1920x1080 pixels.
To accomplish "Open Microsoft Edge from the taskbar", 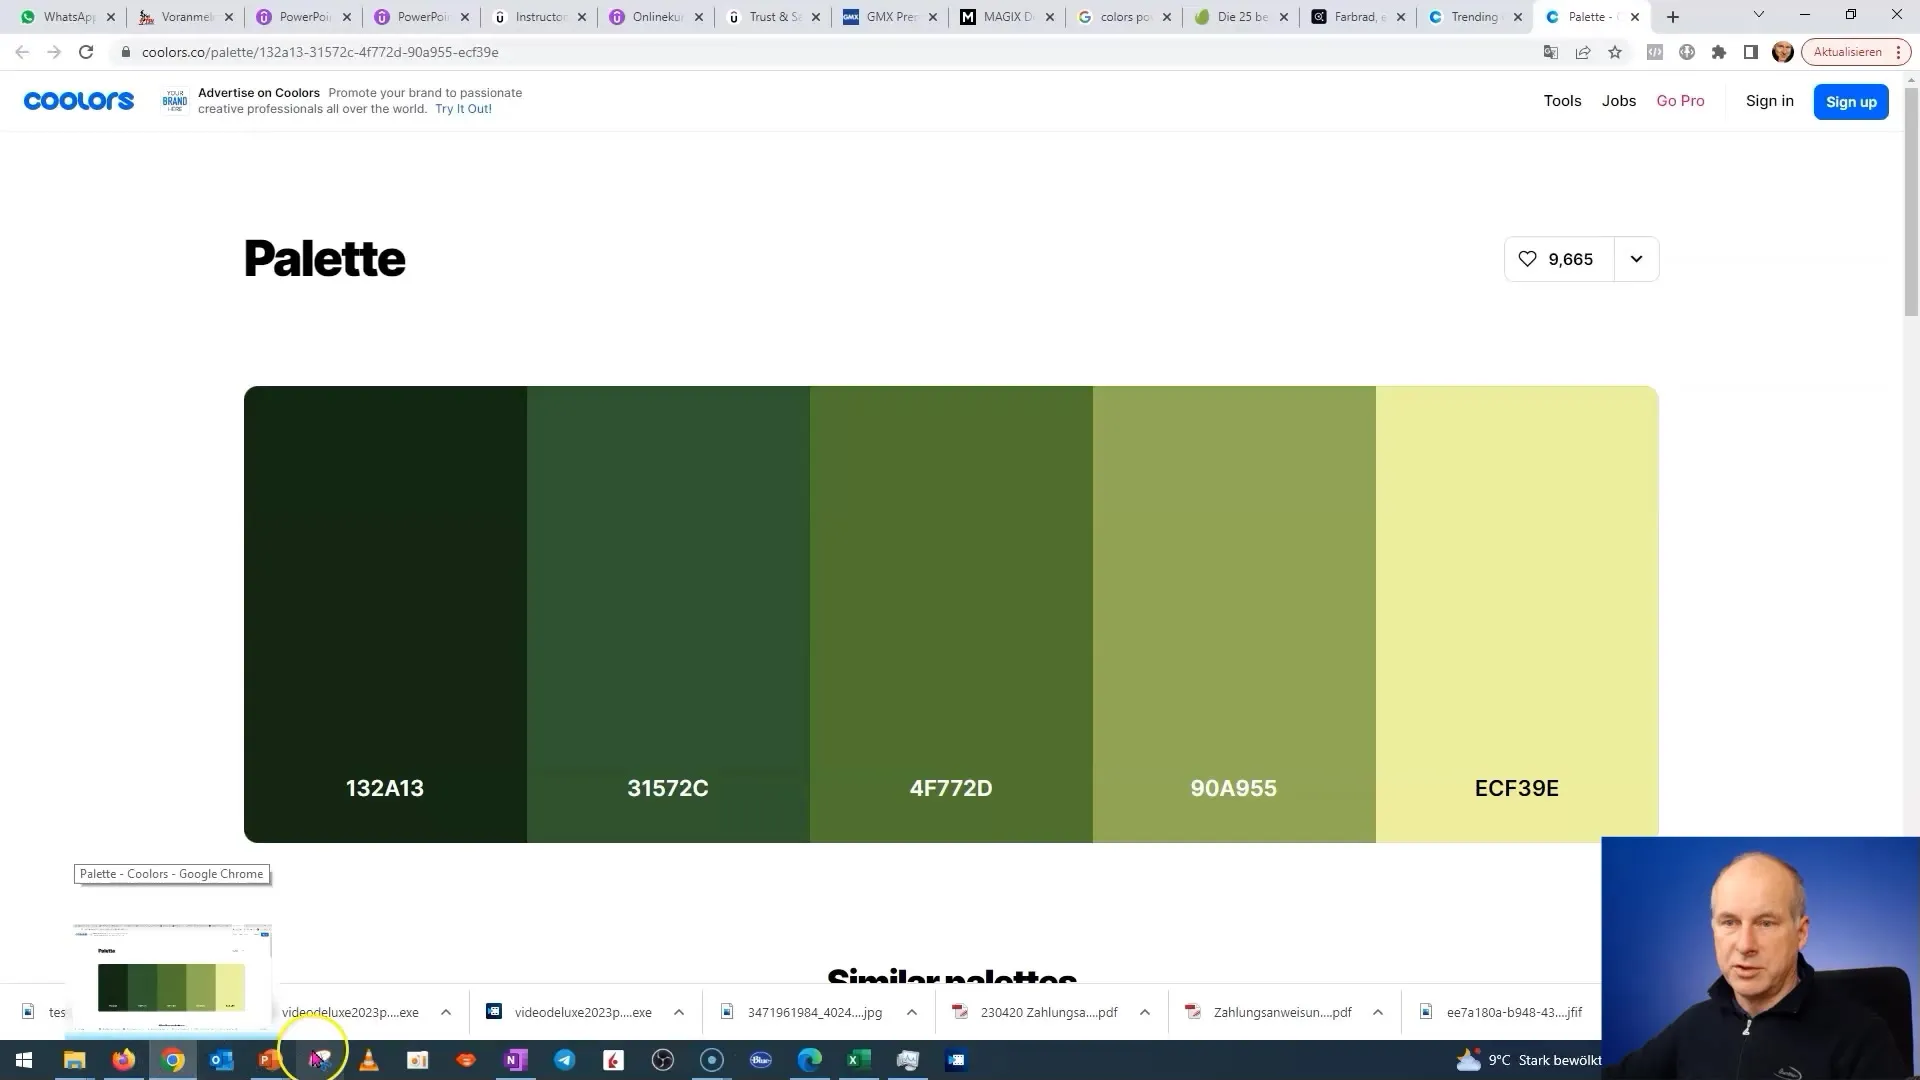I will [809, 1060].
